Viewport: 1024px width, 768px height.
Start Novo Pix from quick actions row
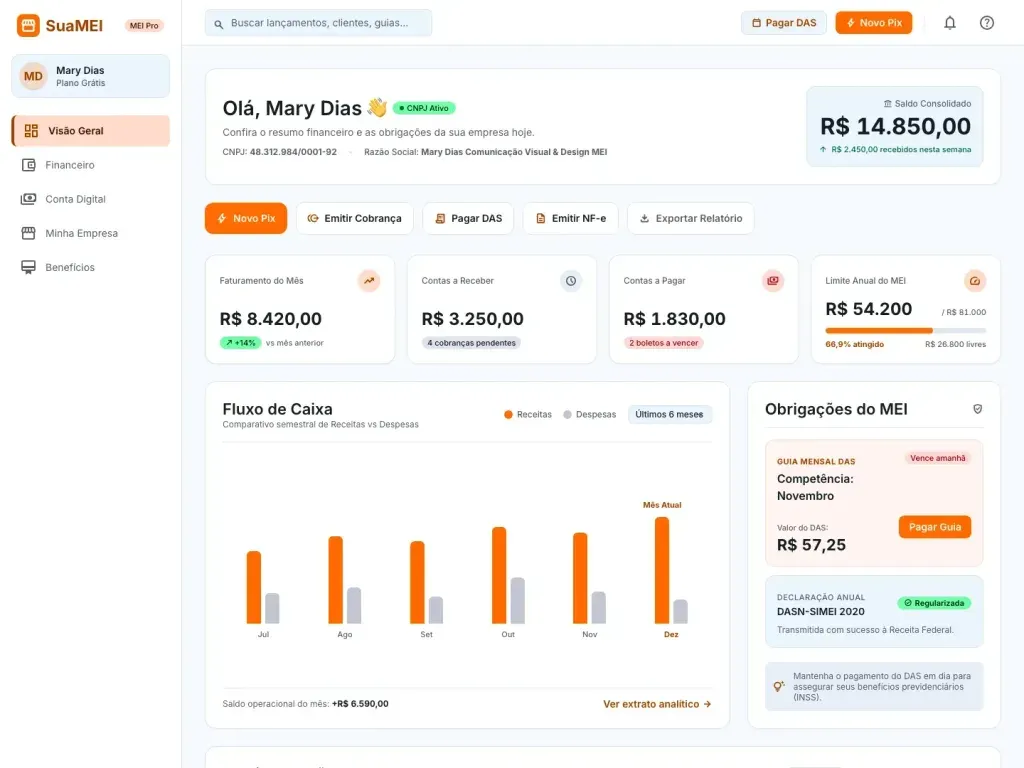246,218
